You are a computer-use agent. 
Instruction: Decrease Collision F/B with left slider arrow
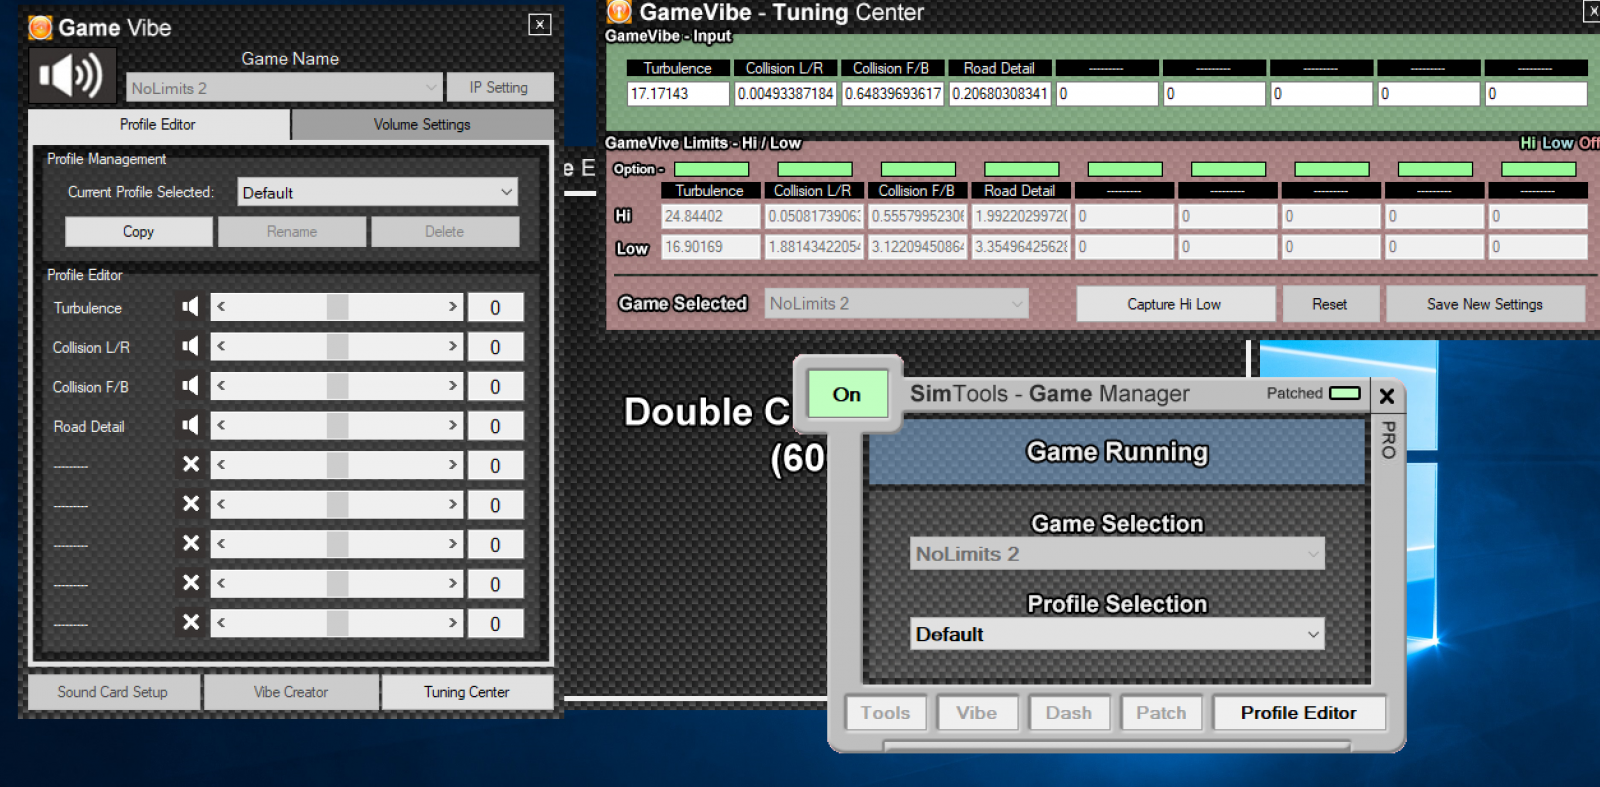(x=221, y=386)
